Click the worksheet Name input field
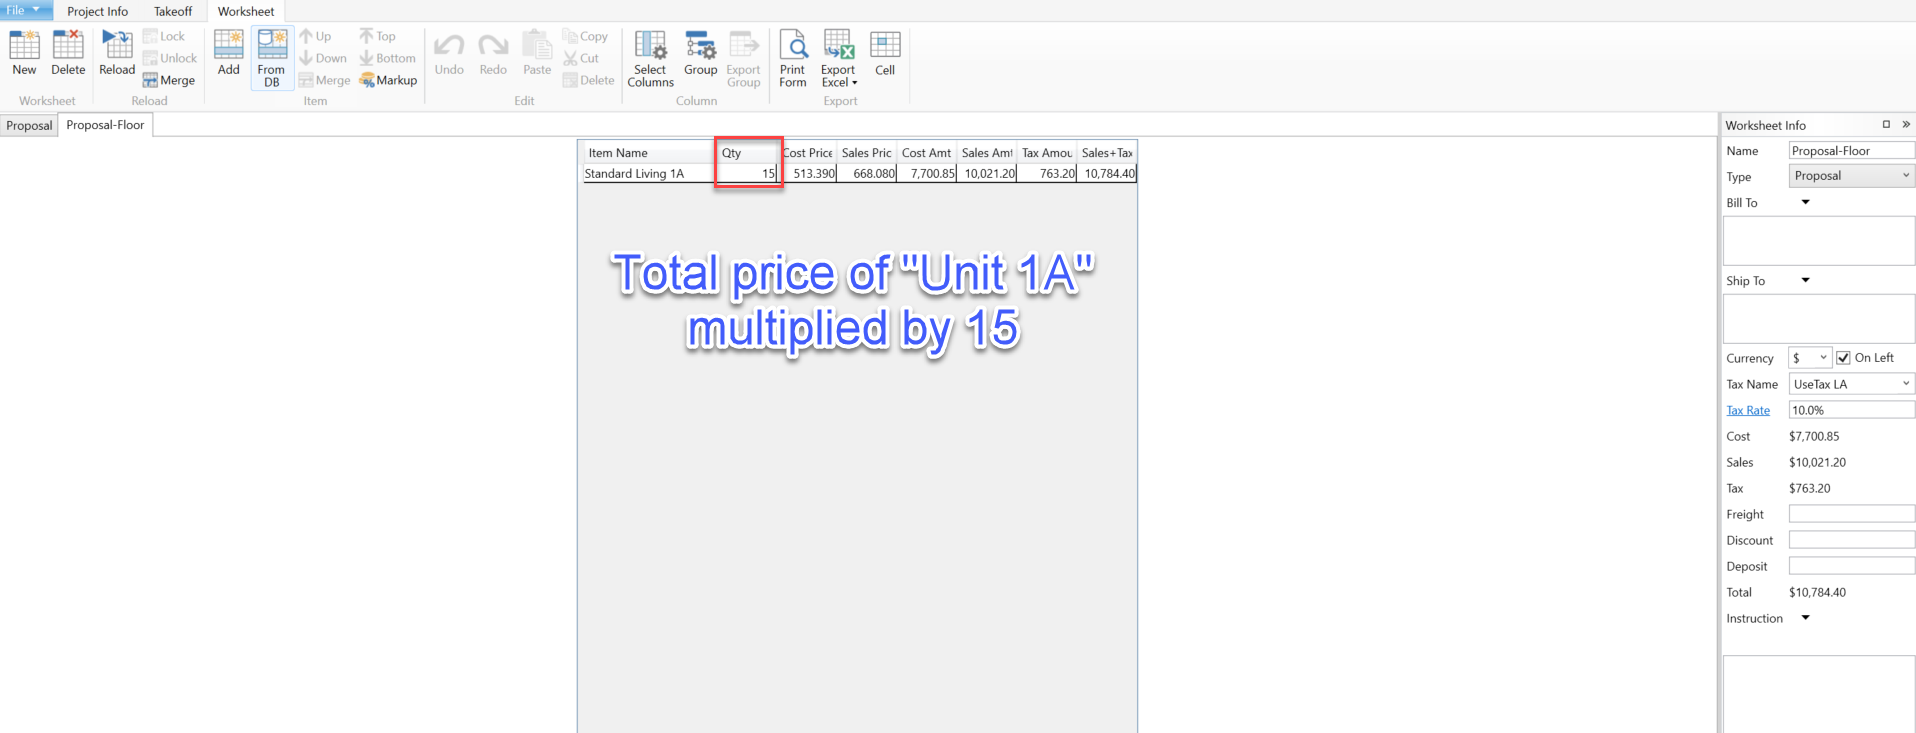Image resolution: width=1916 pixels, height=733 pixels. click(1851, 150)
